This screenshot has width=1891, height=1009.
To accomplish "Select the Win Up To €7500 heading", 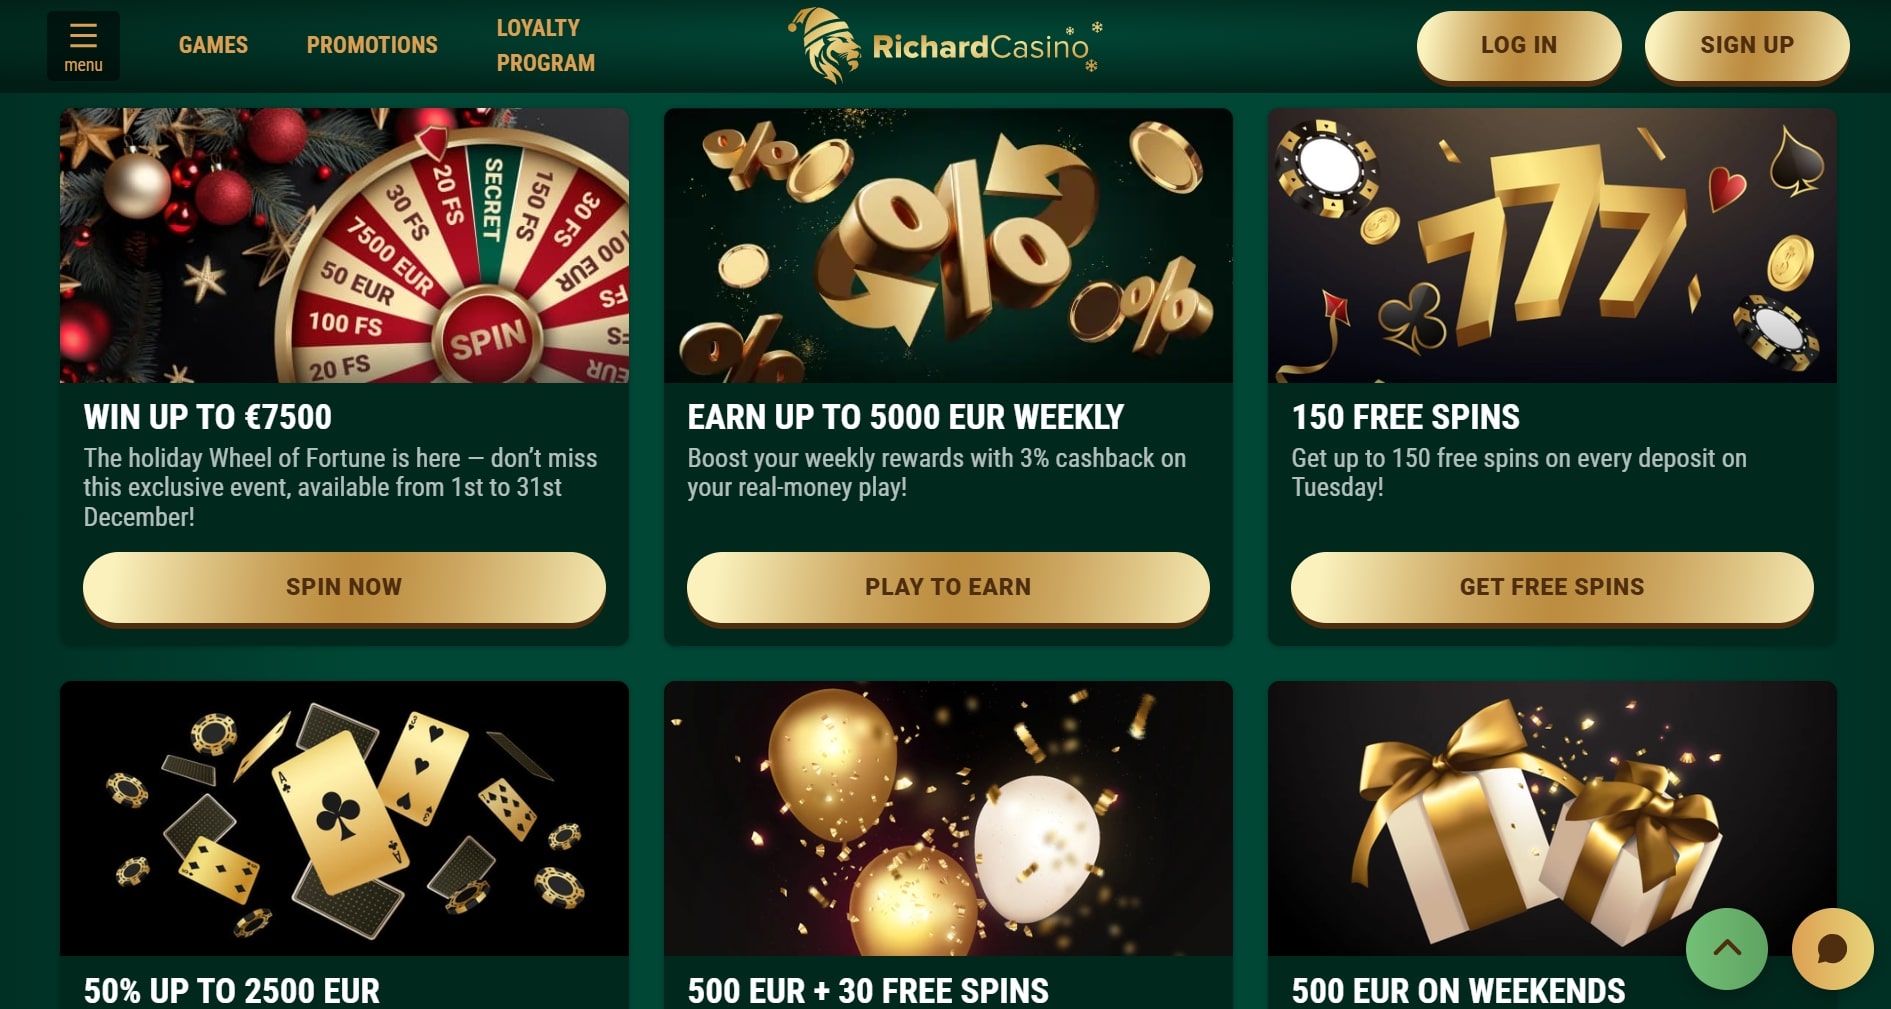I will [208, 417].
